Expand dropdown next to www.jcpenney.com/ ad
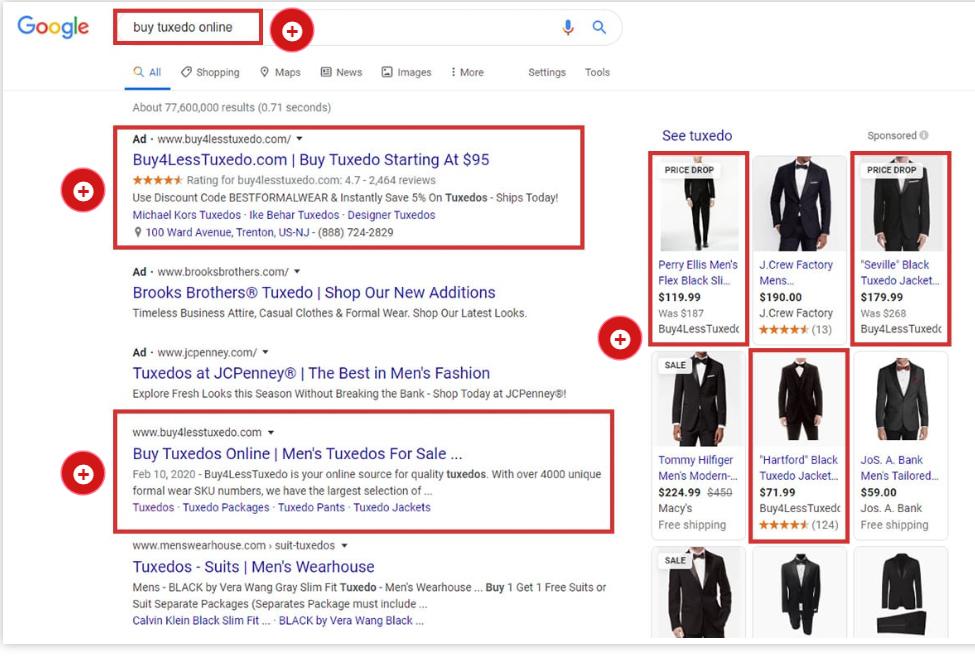 tap(266, 353)
